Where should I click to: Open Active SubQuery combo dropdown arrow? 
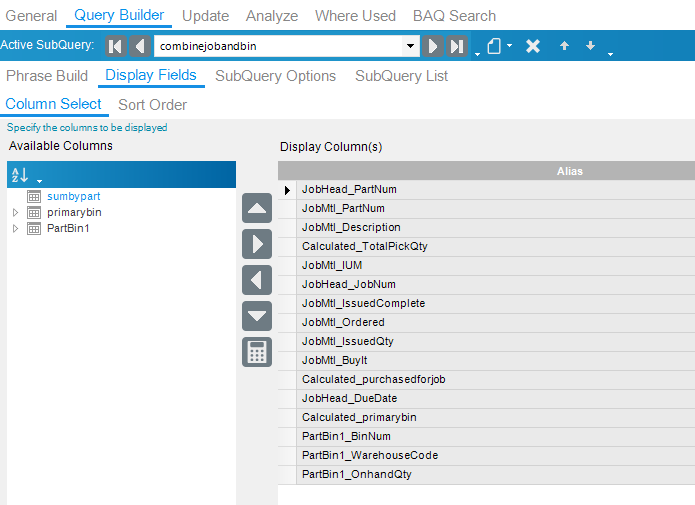click(x=410, y=46)
